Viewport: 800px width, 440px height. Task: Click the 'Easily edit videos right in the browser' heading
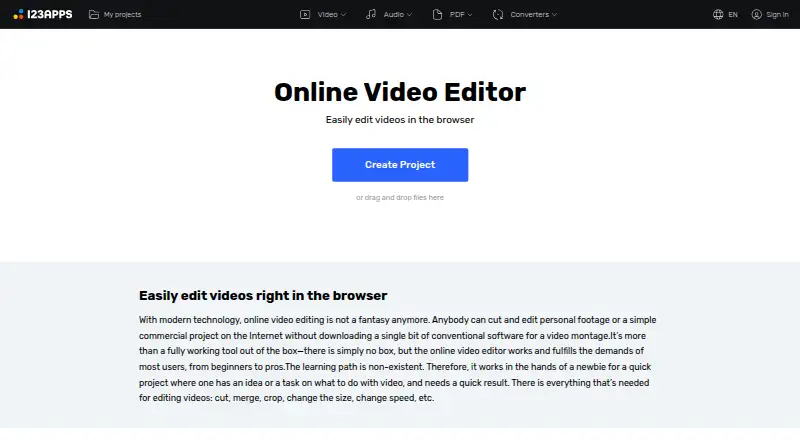(x=263, y=296)
